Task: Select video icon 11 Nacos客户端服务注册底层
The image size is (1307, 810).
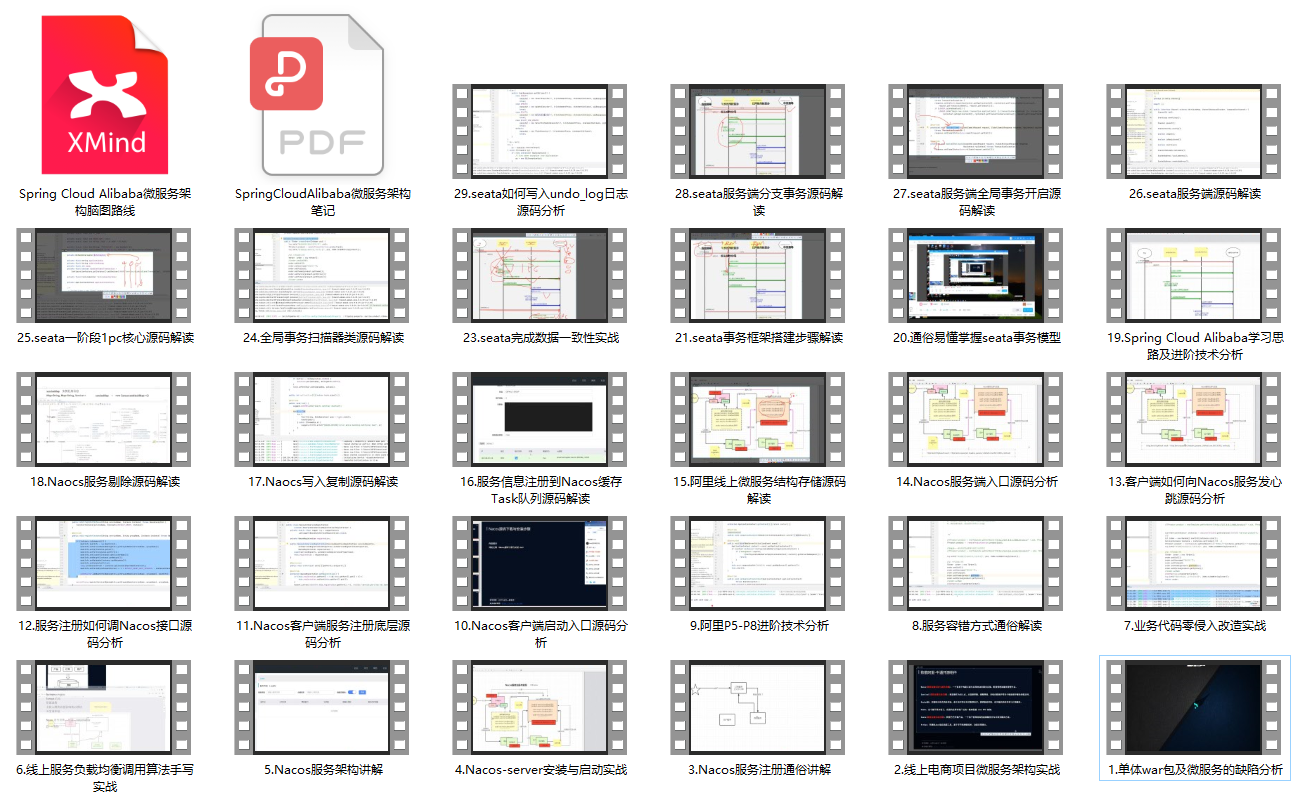Action: (323, 563)
